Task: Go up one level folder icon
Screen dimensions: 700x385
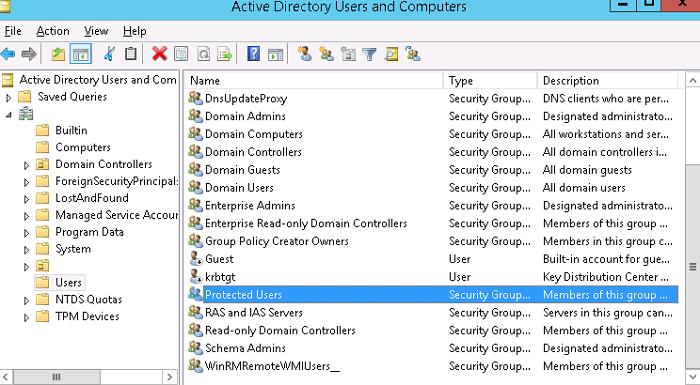Action: click(58, 54)
